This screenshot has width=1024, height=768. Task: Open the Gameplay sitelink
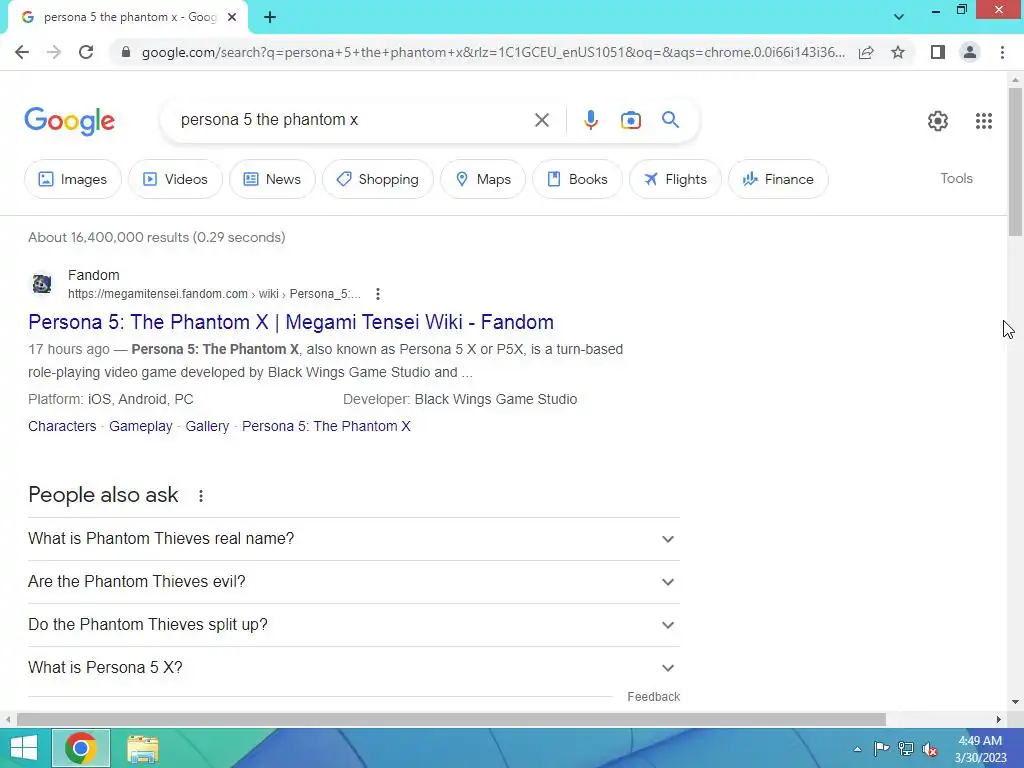pyautogui.click(x=140, y=426)
